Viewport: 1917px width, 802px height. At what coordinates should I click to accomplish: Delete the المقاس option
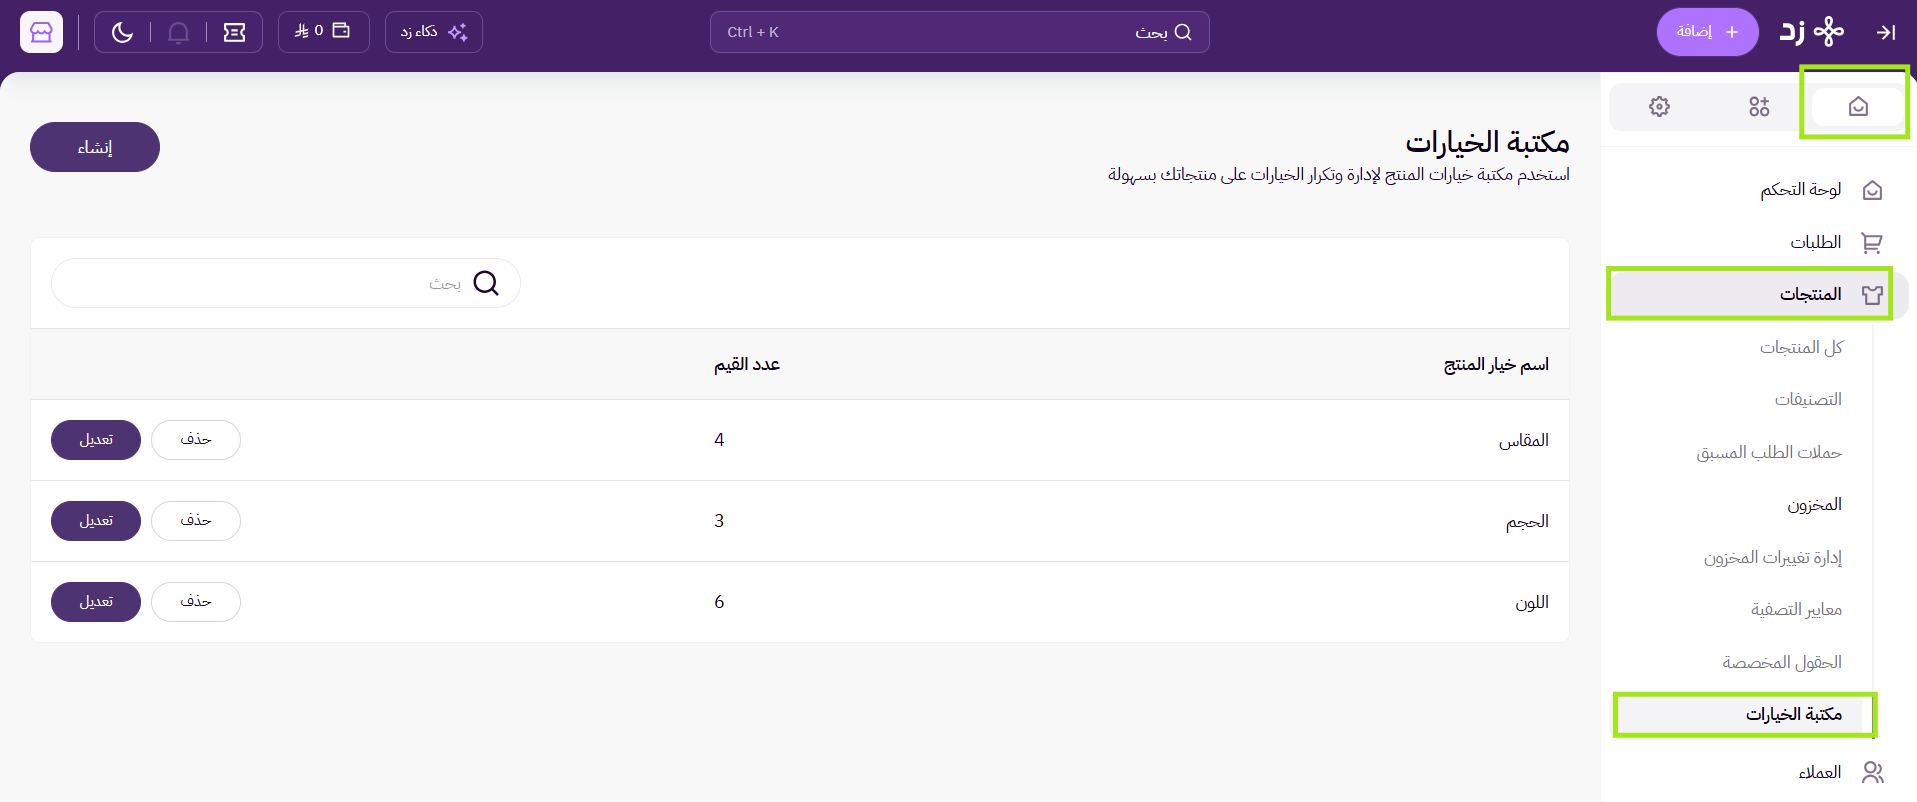click(x=196, y=440)
